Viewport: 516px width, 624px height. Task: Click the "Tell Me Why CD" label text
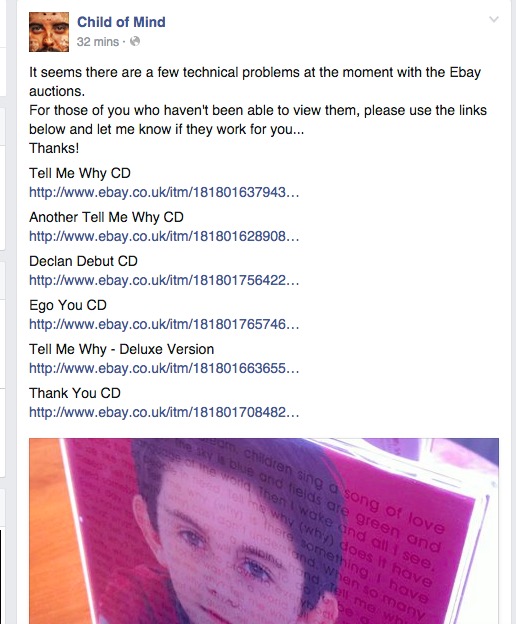tap(80, 174)
